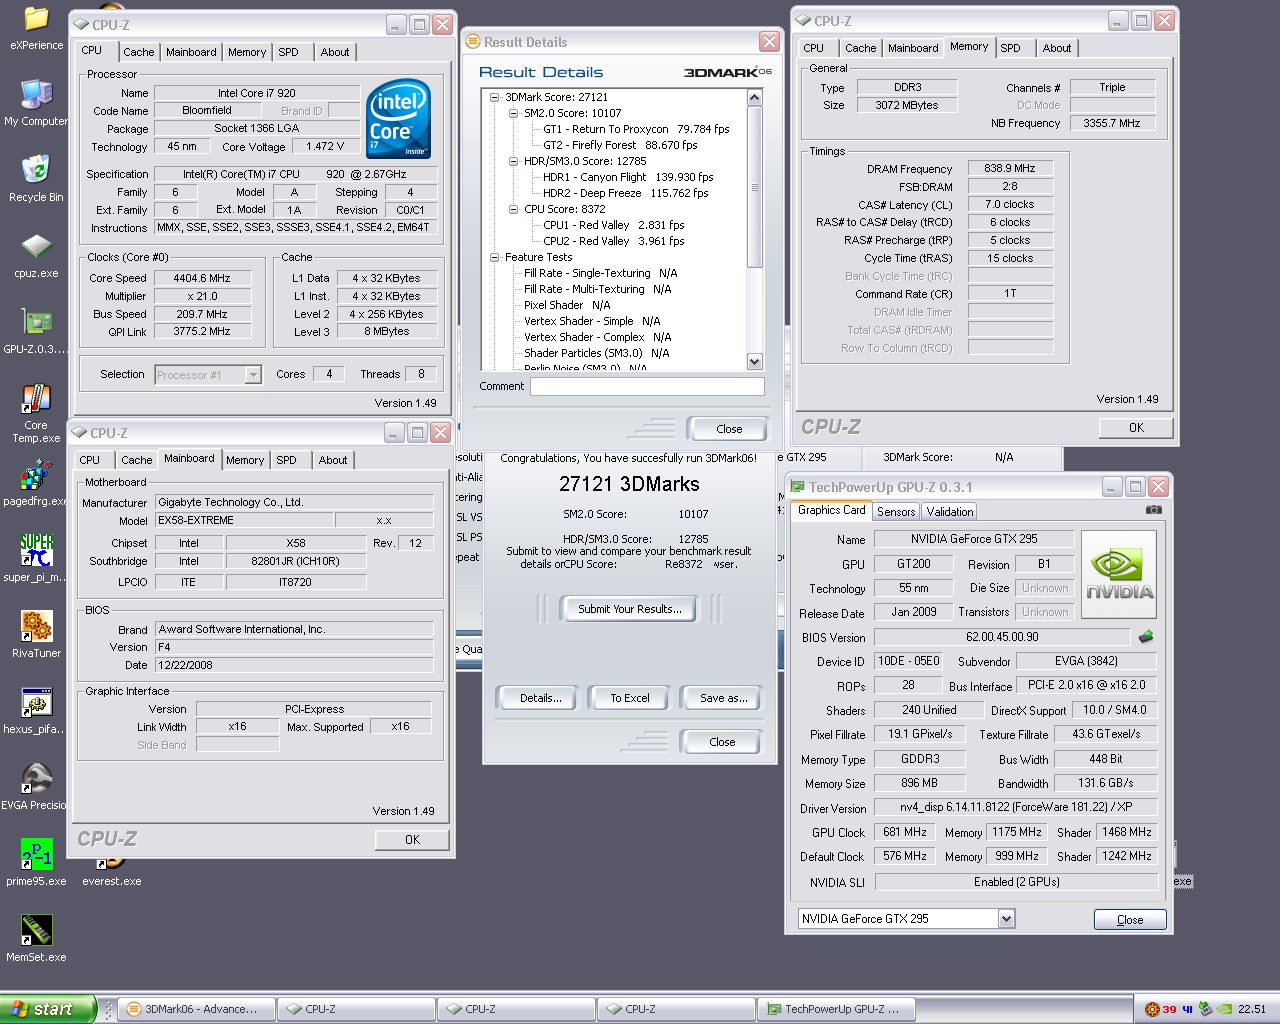The height and width of the screenshot is (1024, 1280).
Task: Open CPU tab in memory CPU-Z window
Action: pos(814,48)
